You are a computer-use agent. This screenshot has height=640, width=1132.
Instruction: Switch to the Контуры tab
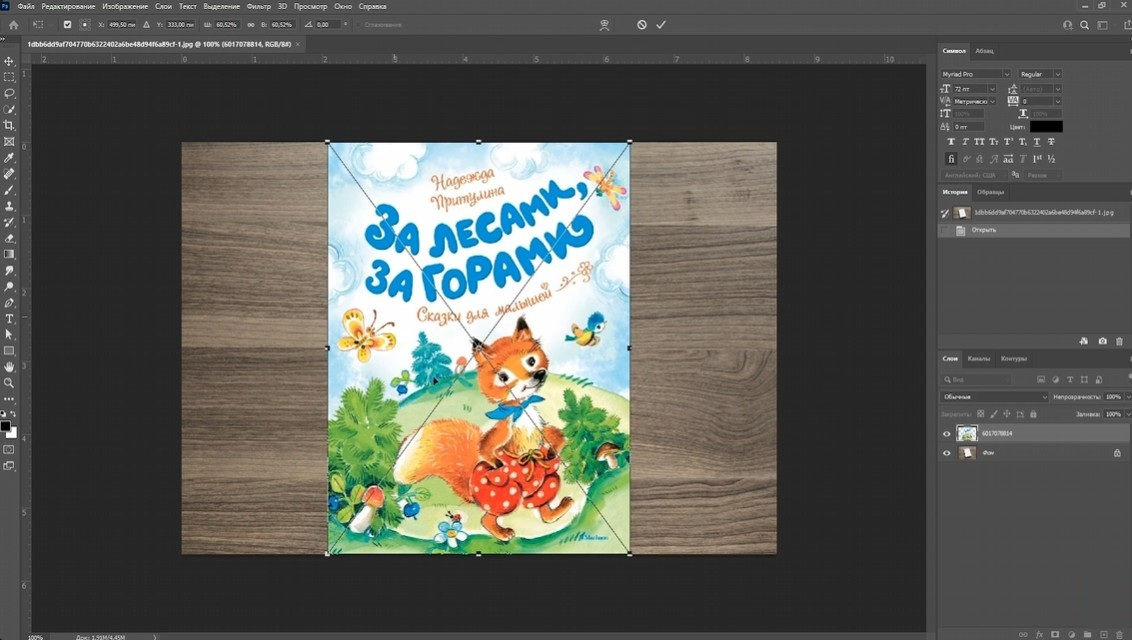pos(1014,359)
